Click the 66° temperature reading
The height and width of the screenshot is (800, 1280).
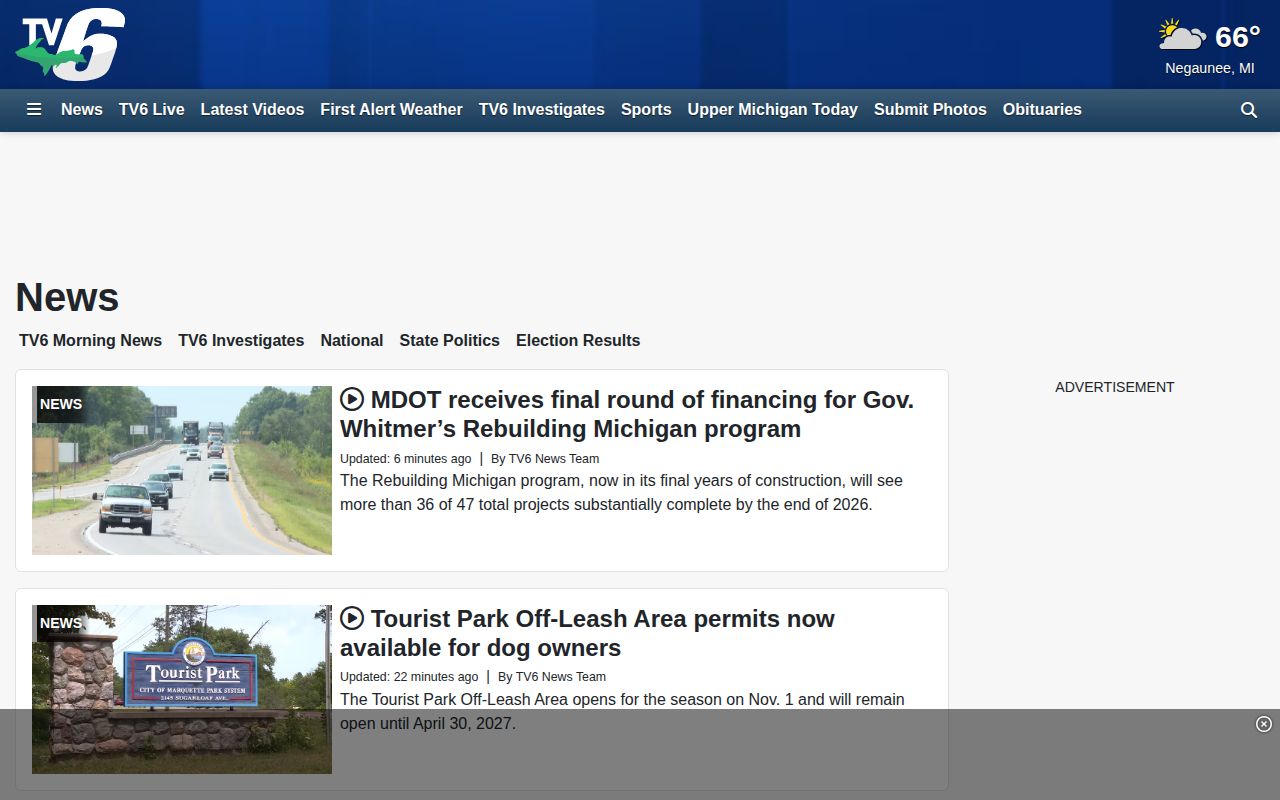[x=1237, y=37]
